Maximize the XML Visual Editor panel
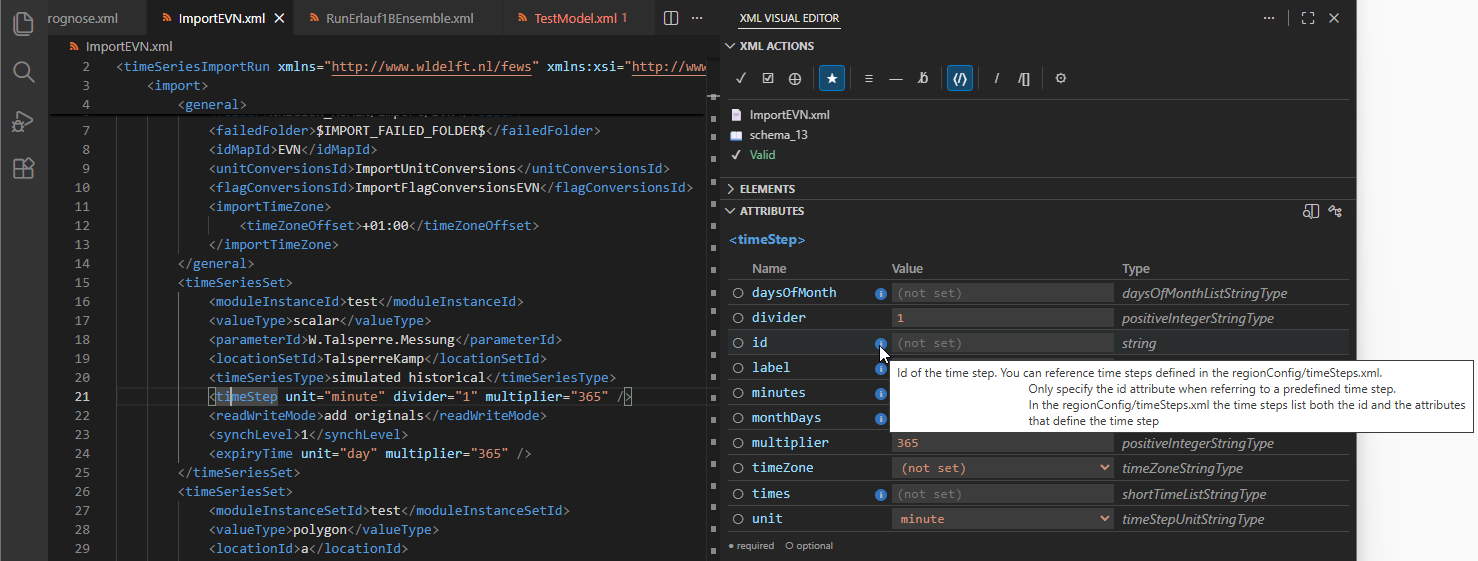The image size is (1478, 561). coord(1308,18)
